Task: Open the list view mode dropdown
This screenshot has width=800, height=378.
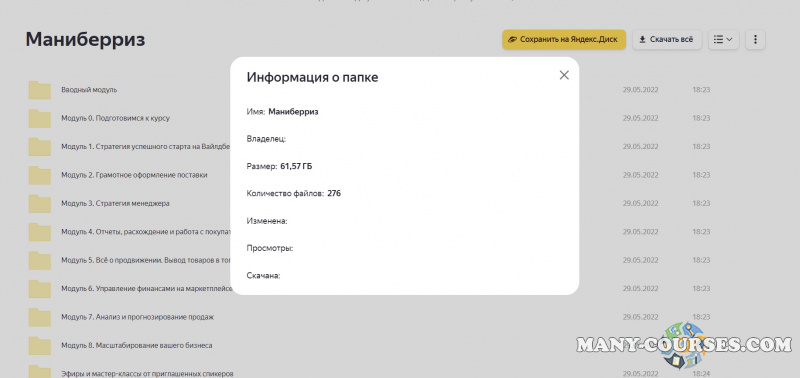Action: [x=723, y=39]
